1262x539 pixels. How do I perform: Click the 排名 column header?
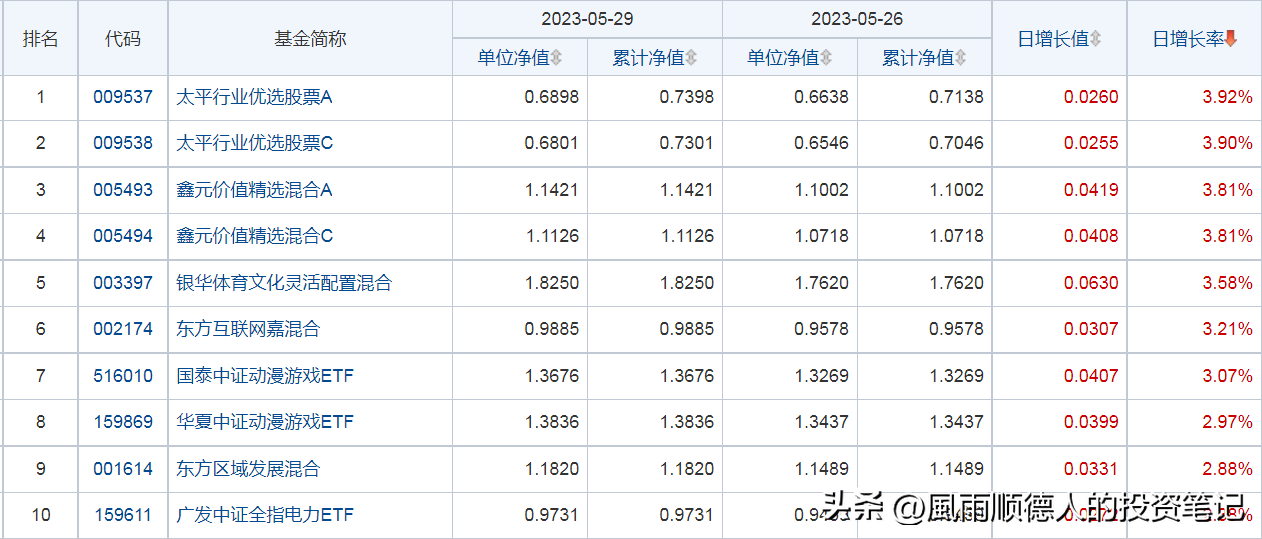(41, 39)
